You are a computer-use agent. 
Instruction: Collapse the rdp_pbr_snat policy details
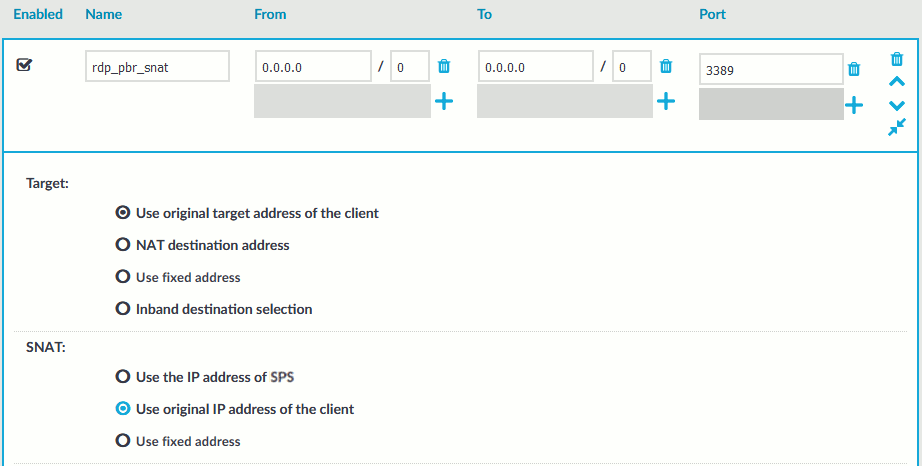pyautogui.click(x=897, y=127)
